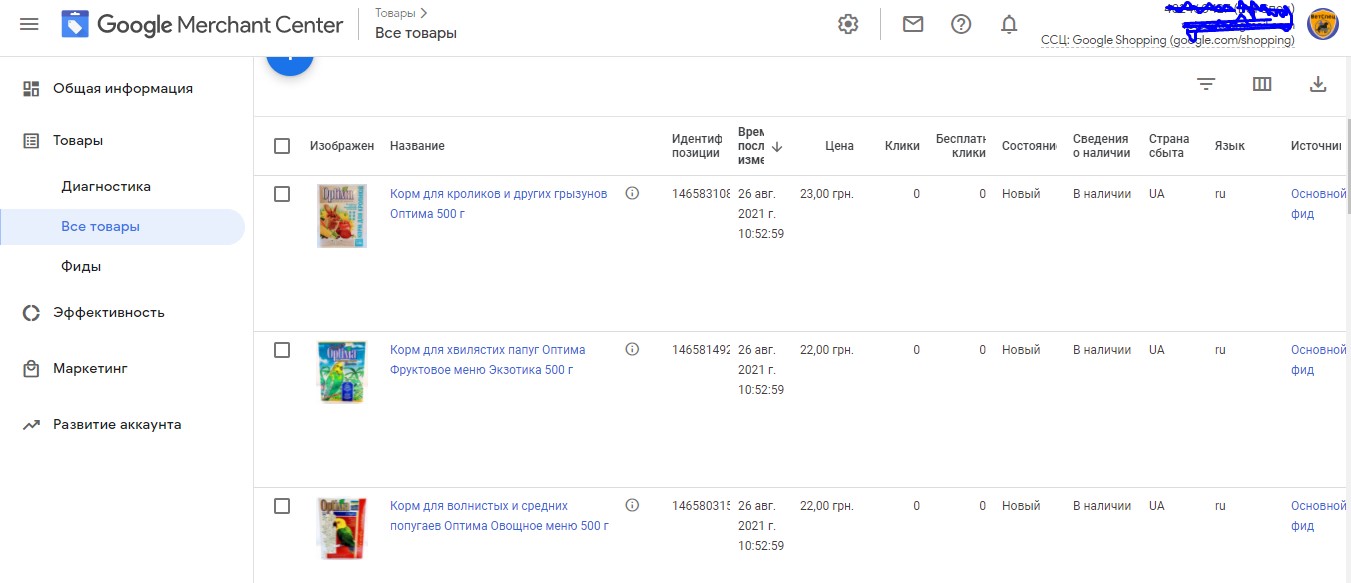
Task: Toggle the select-all checkbox in the header
Action: click(282, 146)
